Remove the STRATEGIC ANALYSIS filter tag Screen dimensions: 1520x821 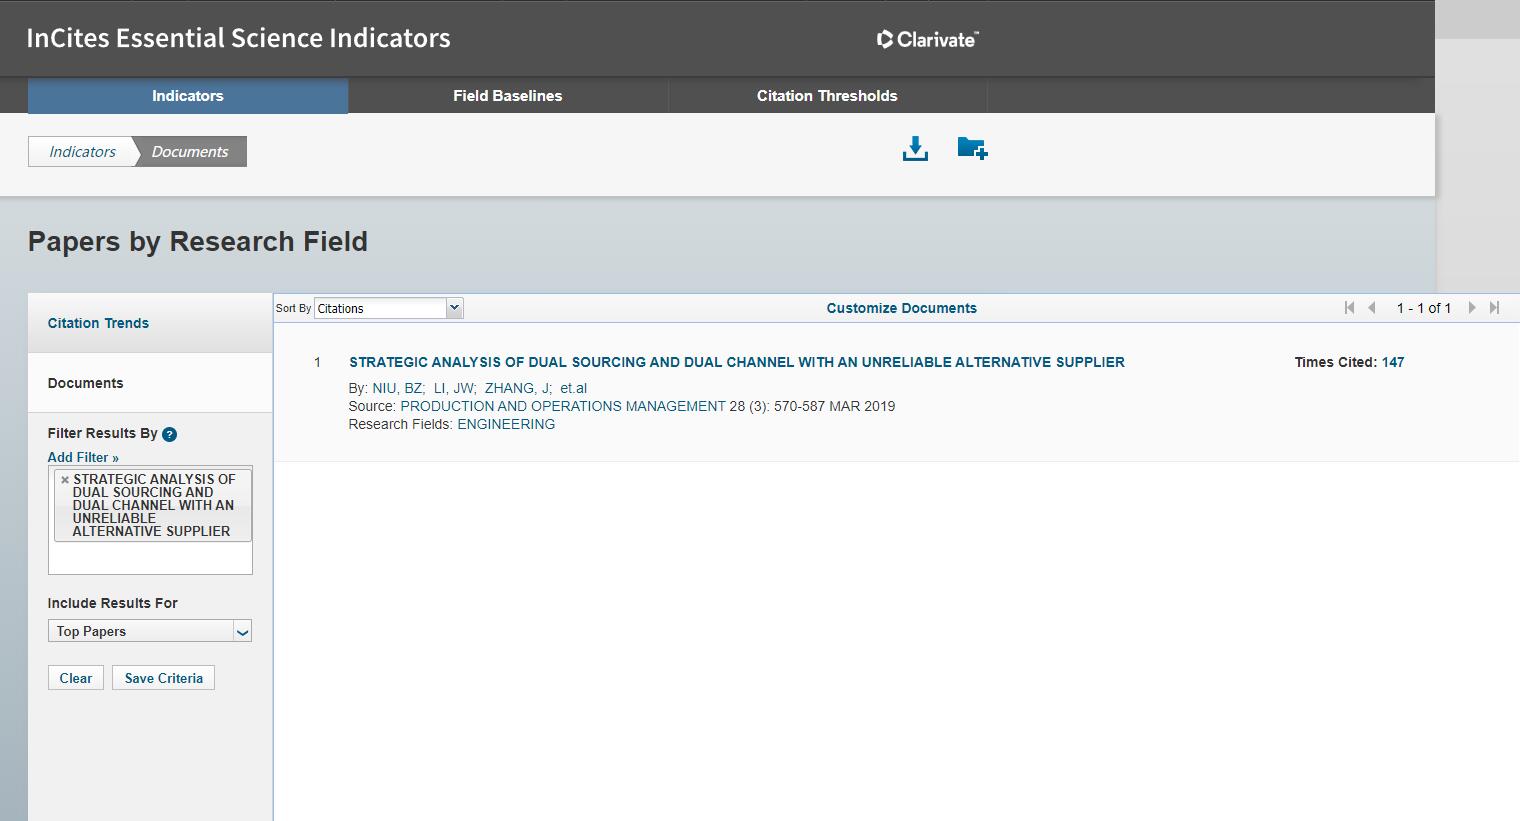(x=65, y=480)
